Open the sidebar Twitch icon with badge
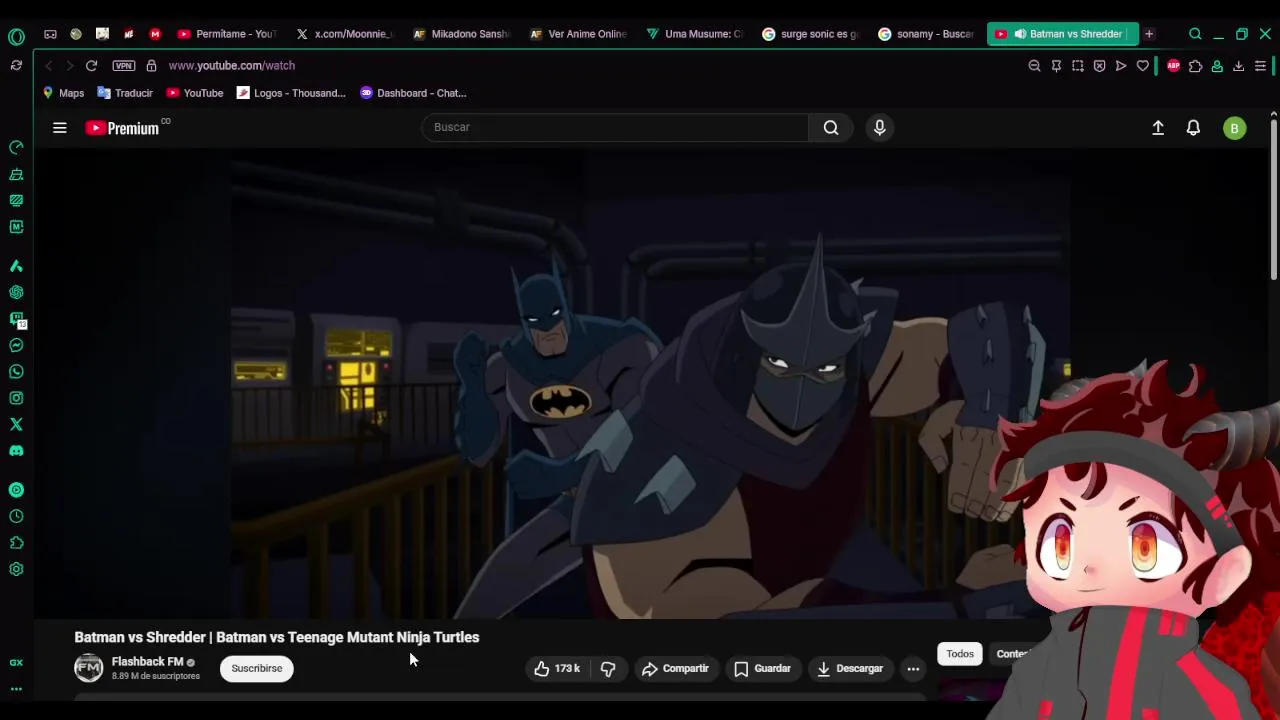The image size is (1280, 720). tap(16, 320)
